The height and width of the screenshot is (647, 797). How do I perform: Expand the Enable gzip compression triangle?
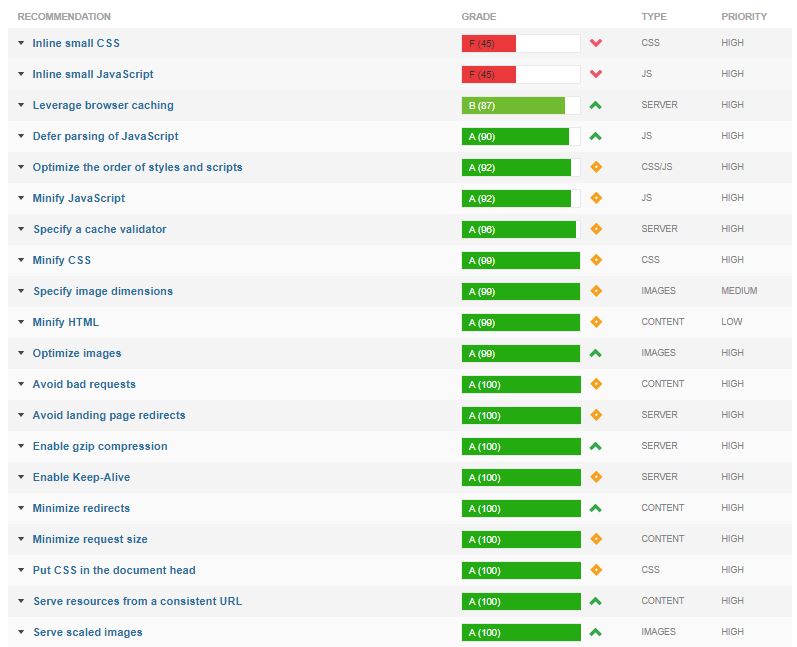[21, 446]
